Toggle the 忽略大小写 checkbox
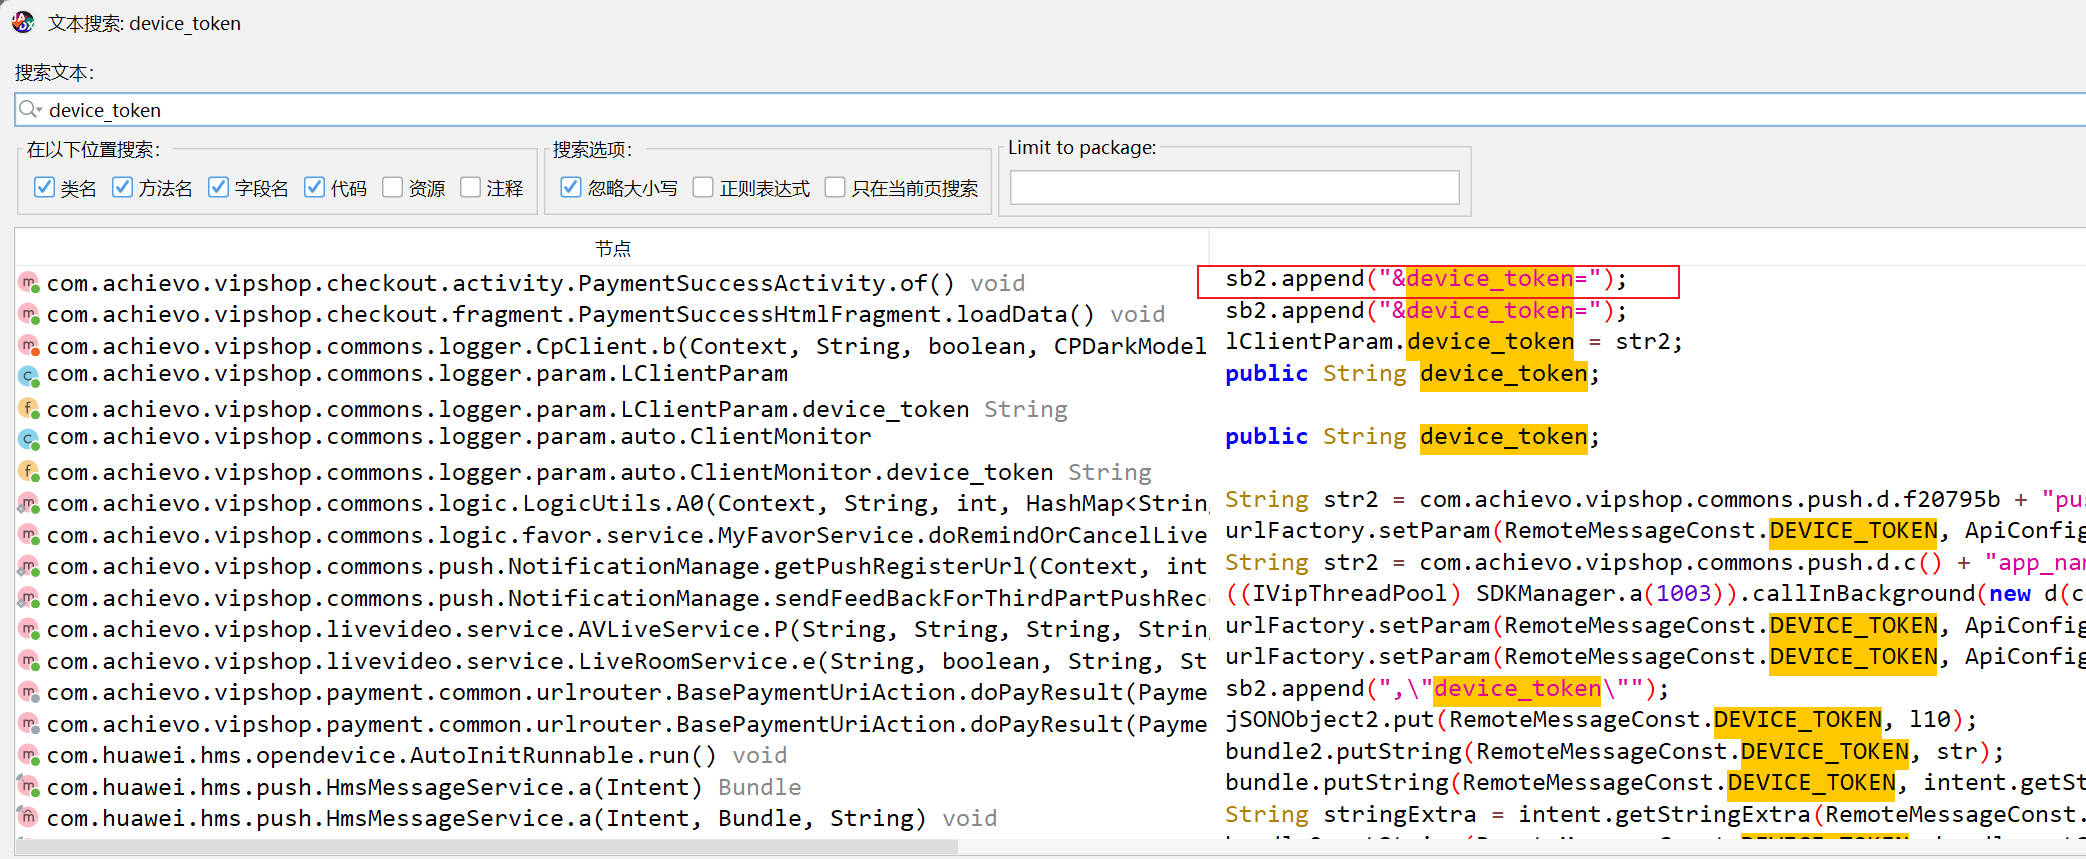 click(571, 187)
